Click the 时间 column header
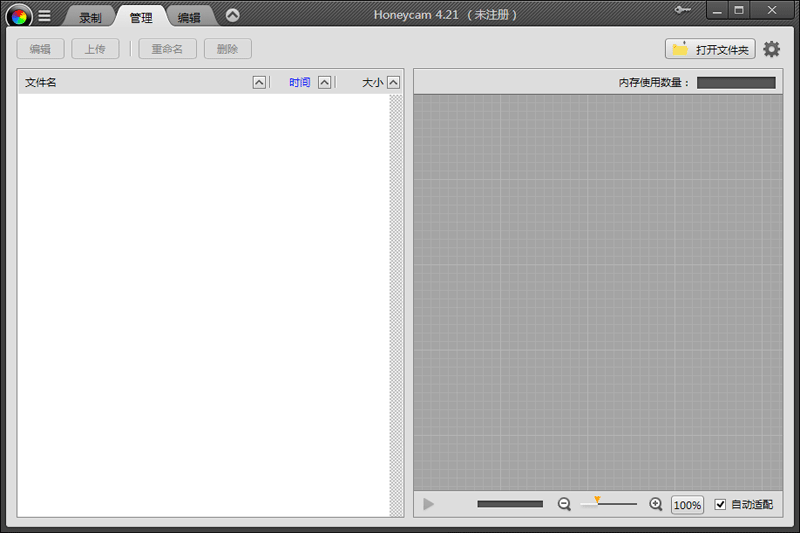The image size is (800, 533). tap(300, 83)
